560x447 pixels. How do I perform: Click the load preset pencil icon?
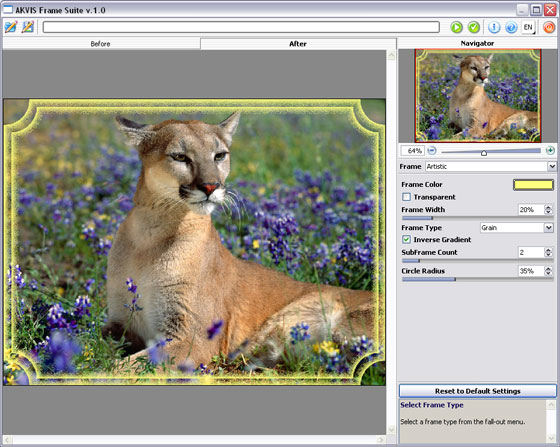pyautogui.click(x=11, y=27)
